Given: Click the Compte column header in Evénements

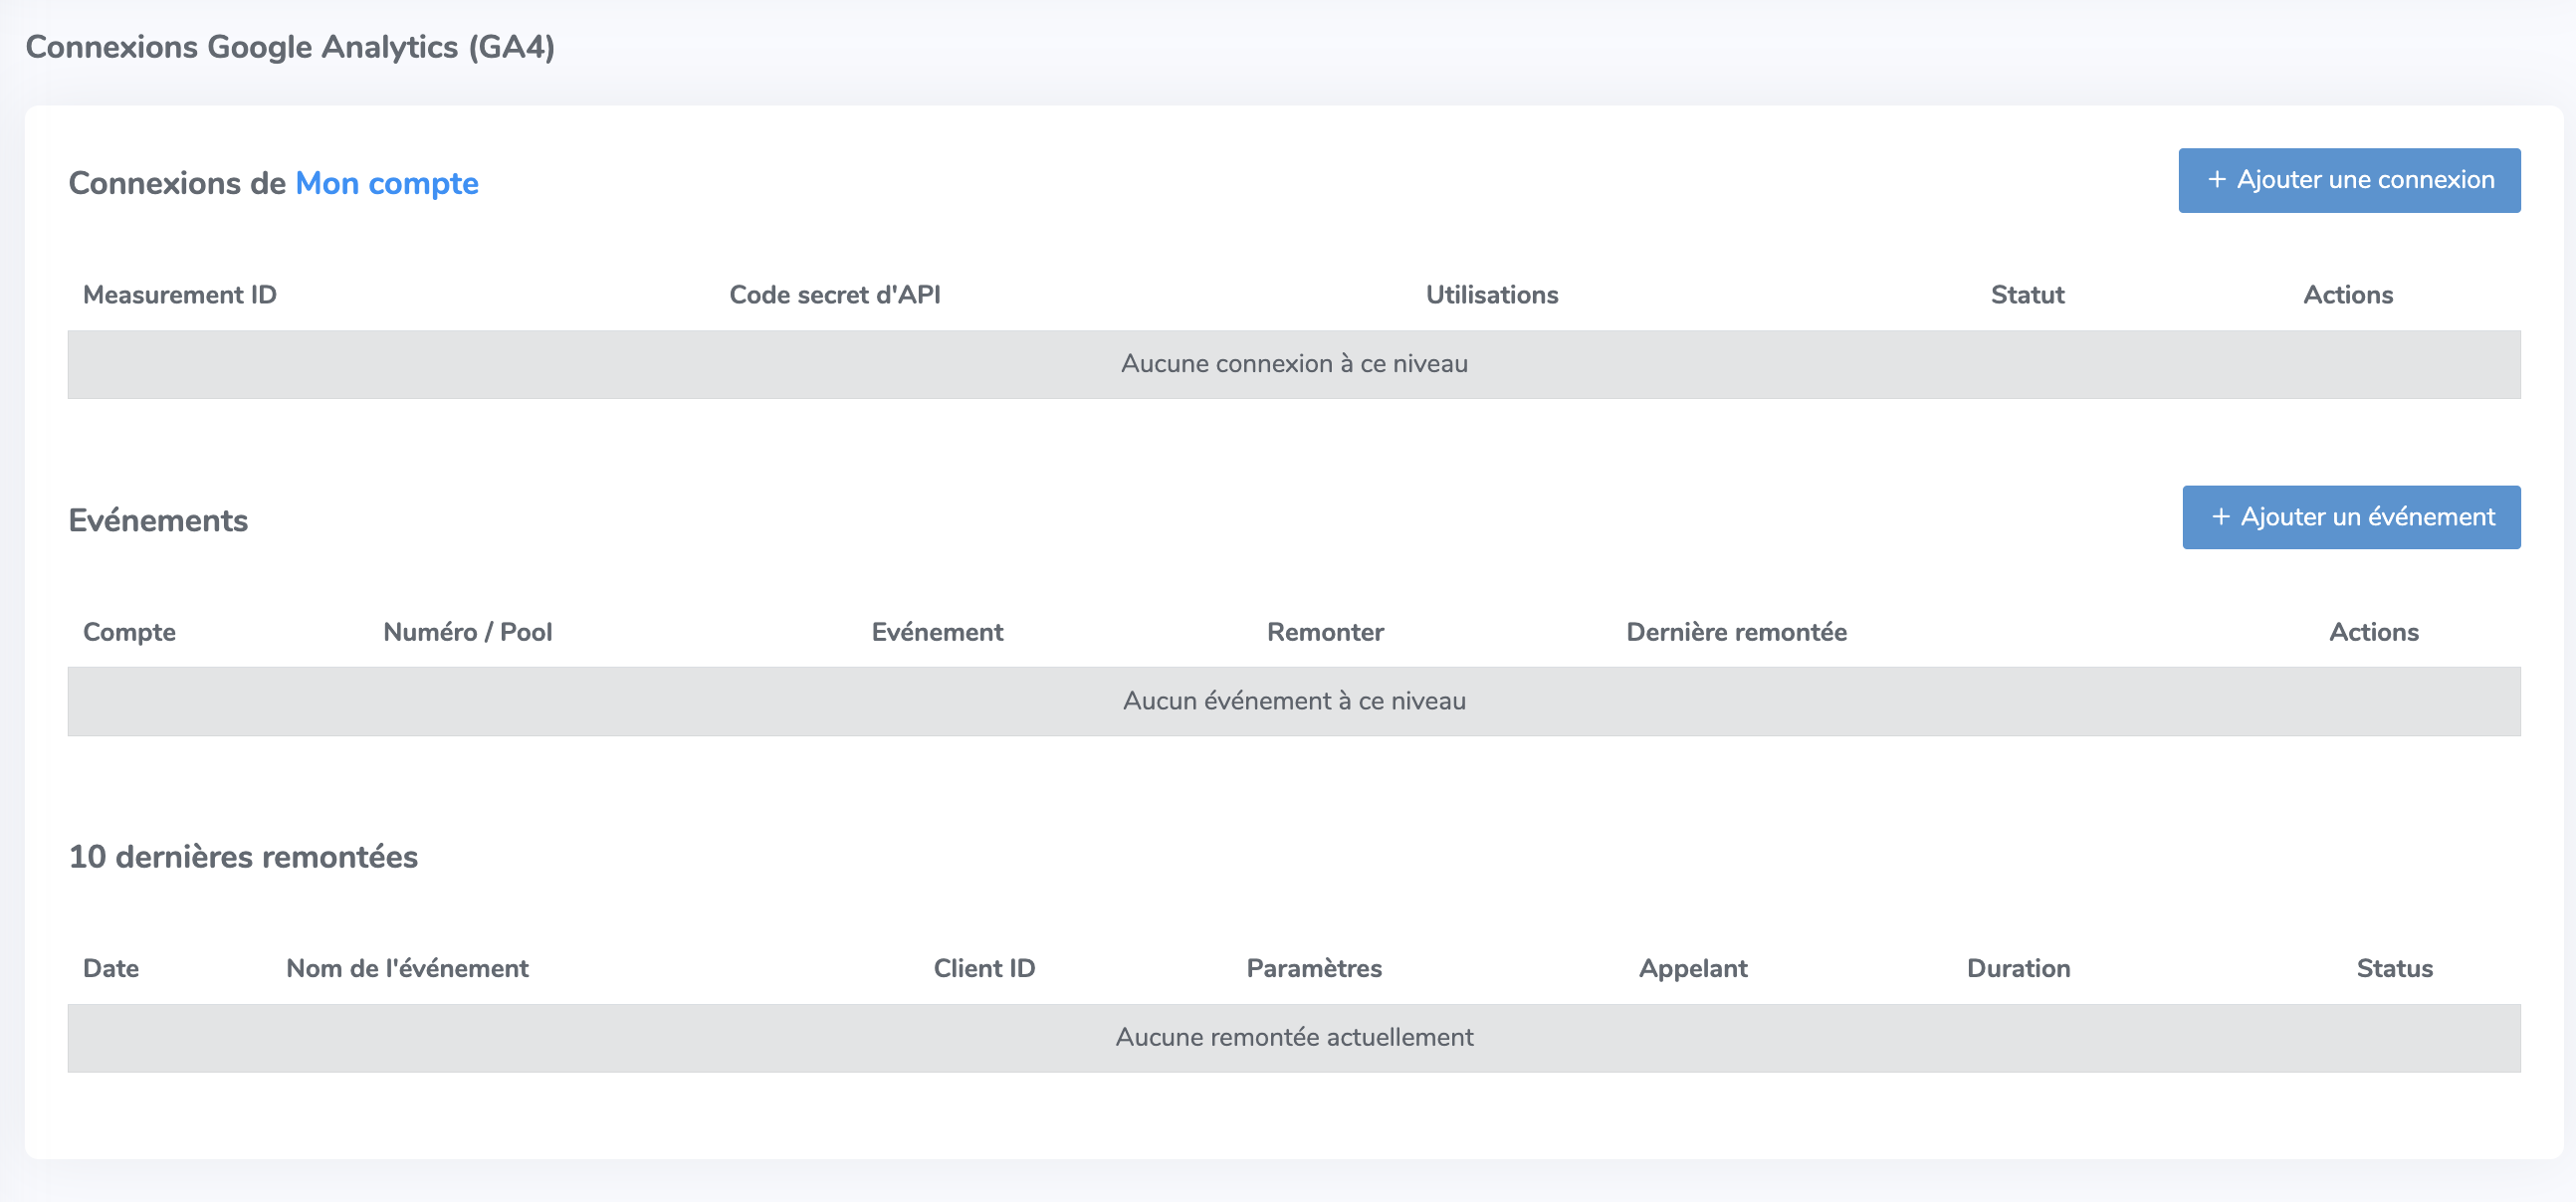Looking at the screenshot, I should (x=129, y=632).
